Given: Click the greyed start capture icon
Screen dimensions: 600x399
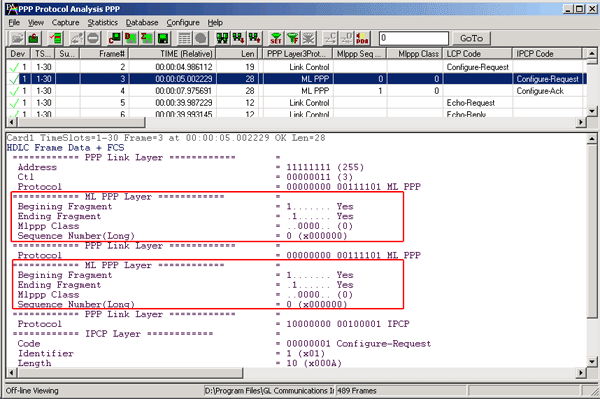Looking at the screenshot, I should (x=77, y=38).
